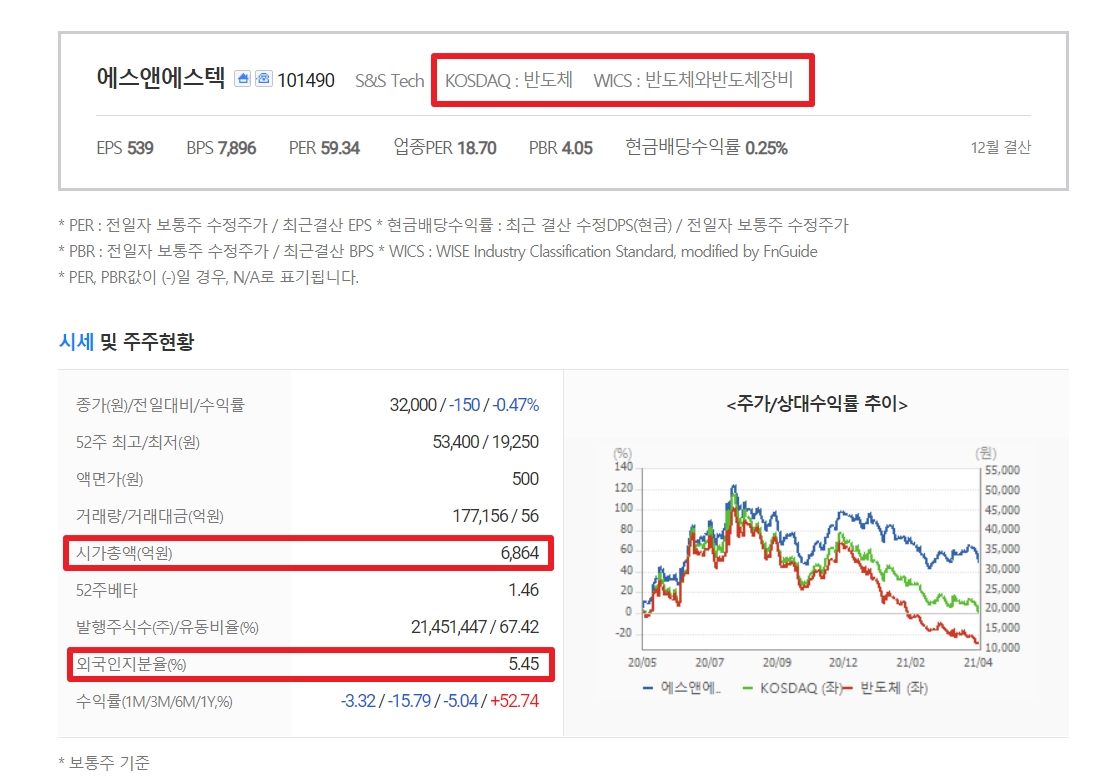This screenshot has height=780, width=1111.
Task: Click the 외국인지분율(%) label
Action: (x=131, y=665)
